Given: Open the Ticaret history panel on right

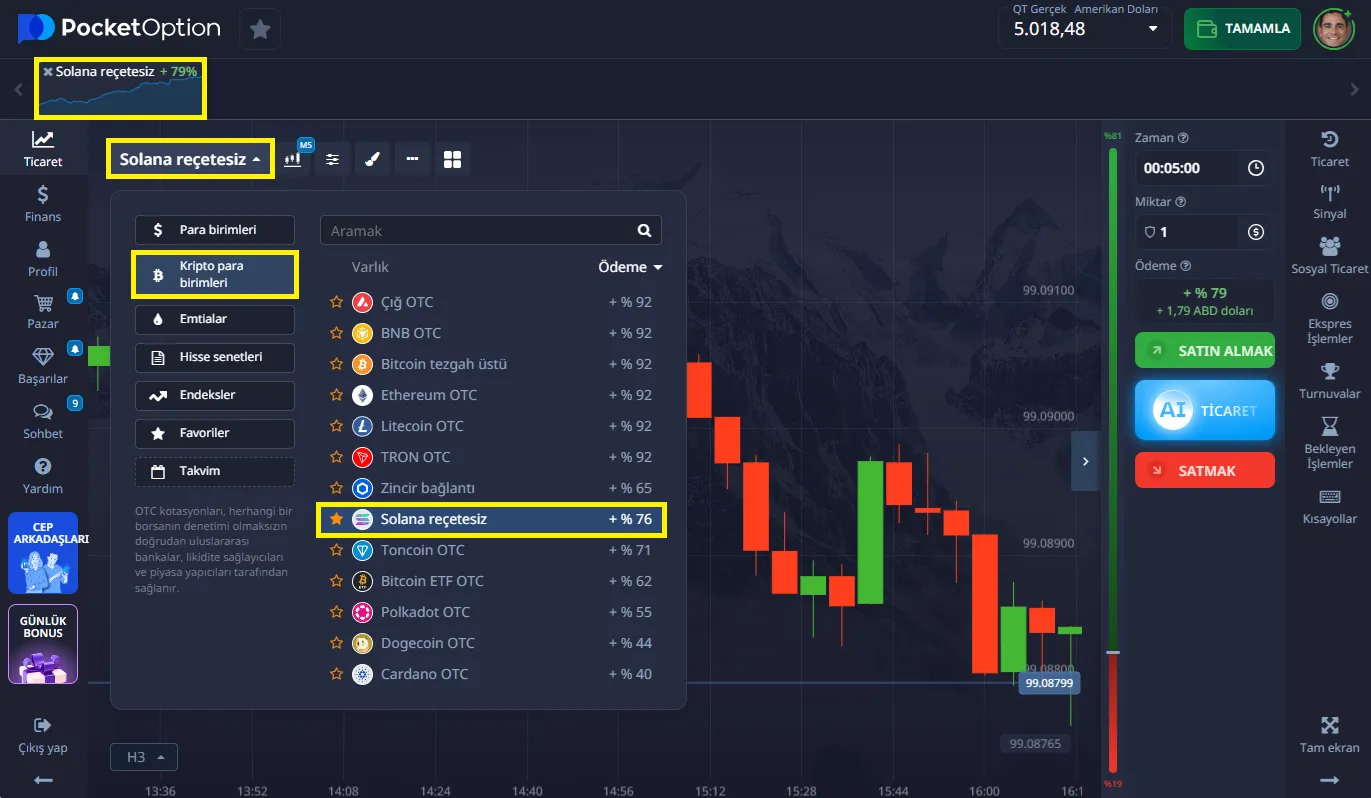Looking at the screenshot, I should coord(1329,148).
